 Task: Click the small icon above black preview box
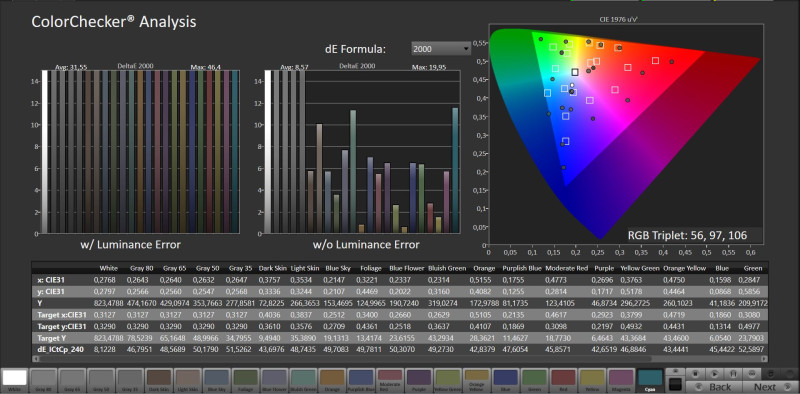point(675,372)
